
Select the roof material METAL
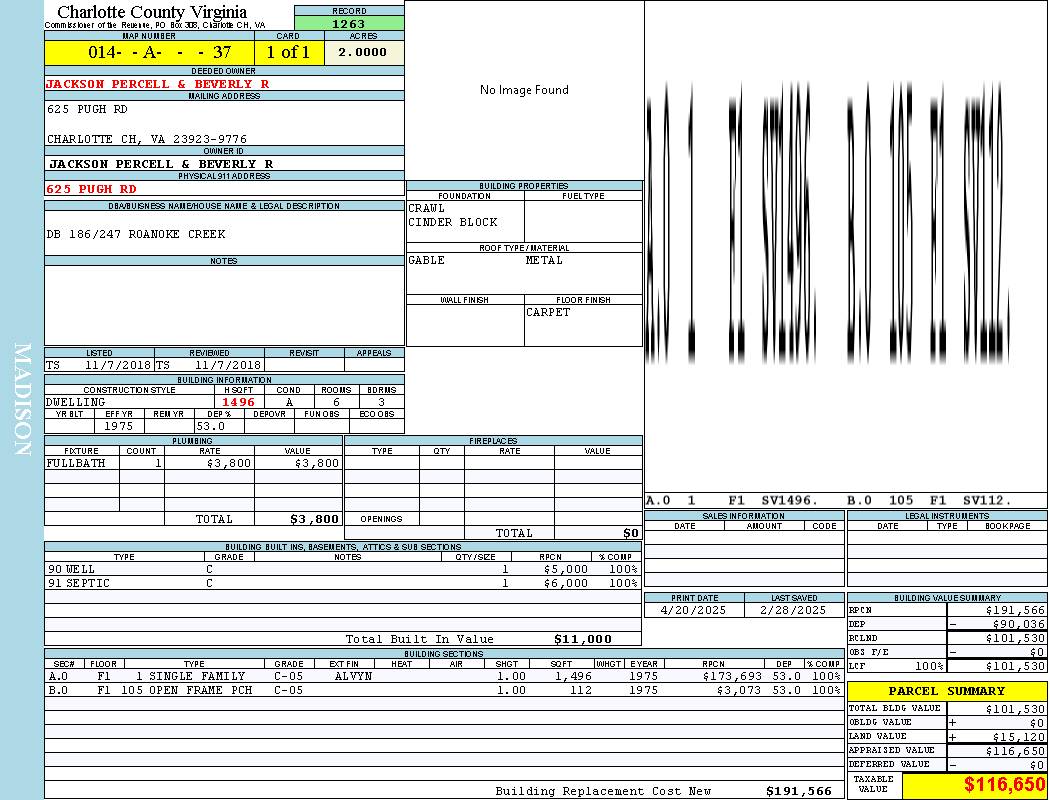pyautogui.click(x=544, y=260)
